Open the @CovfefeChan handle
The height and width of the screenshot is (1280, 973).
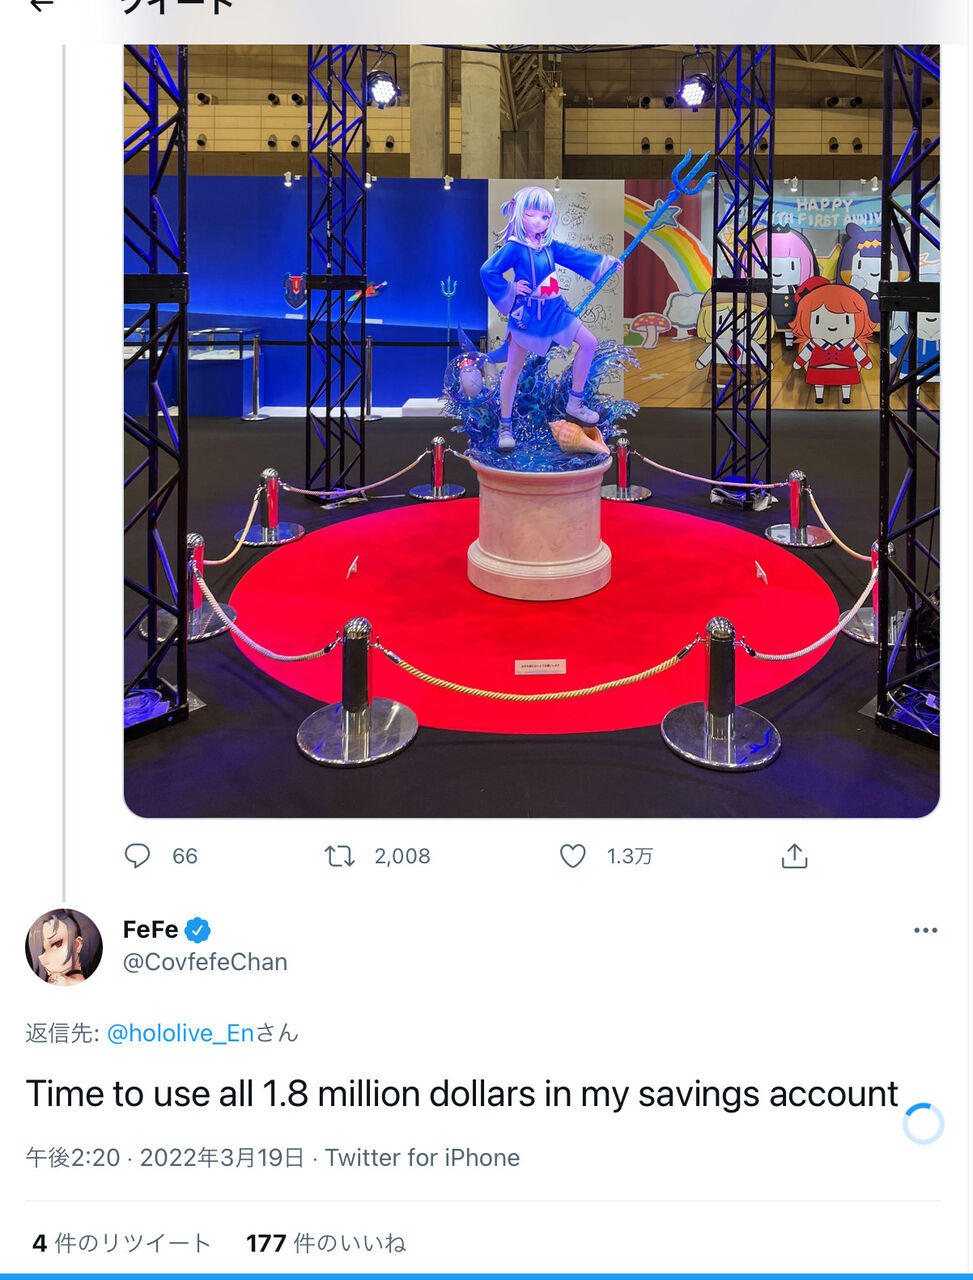coord(205,962)
